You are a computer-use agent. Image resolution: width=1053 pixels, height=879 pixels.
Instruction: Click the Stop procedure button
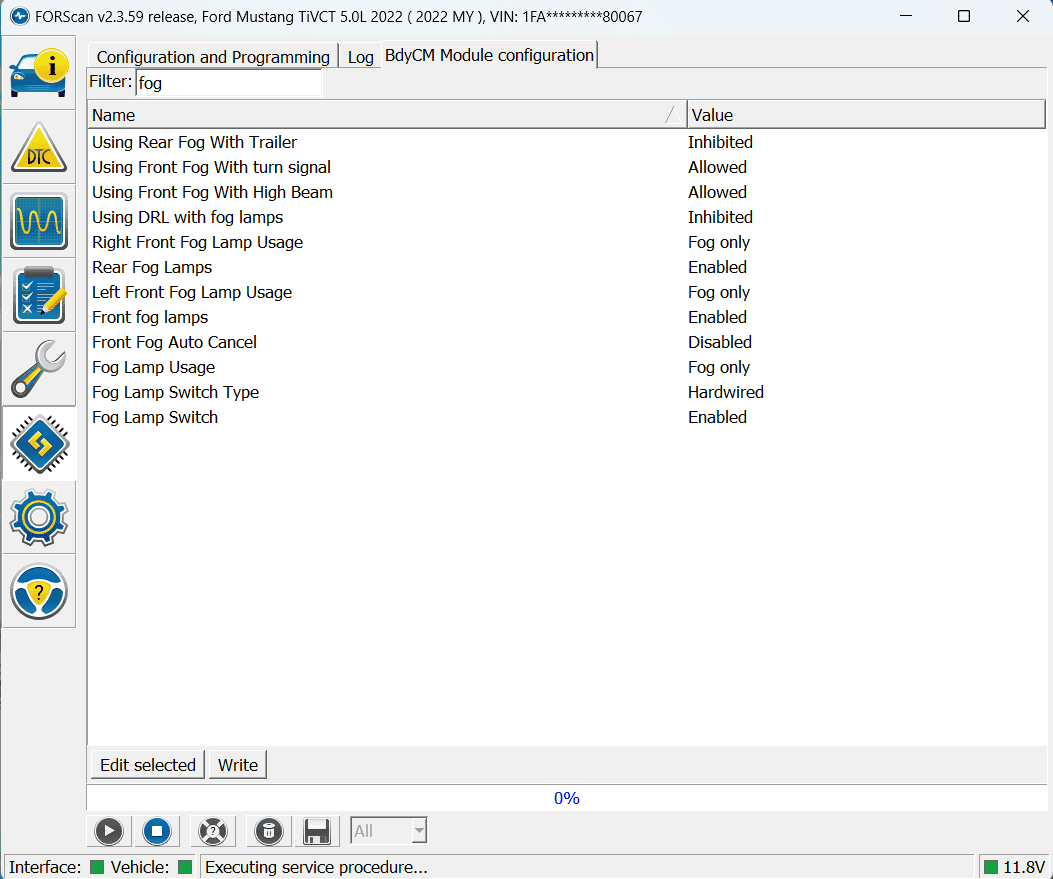[x=157, y=831]
